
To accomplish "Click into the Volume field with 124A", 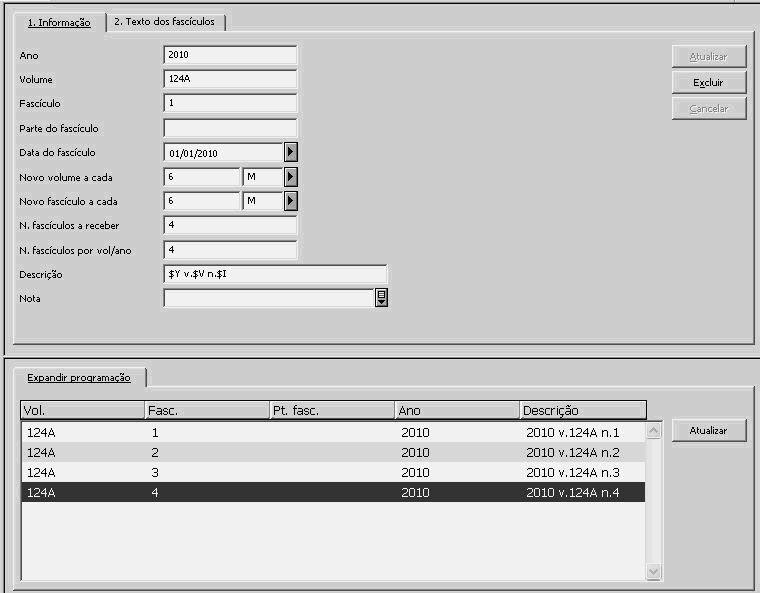I will point(230,79).
